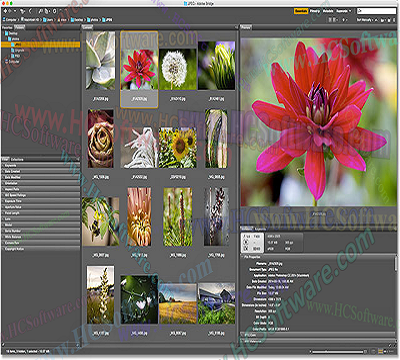Click the photos breadcrumb in path bar
Screen dimensions: 400x360
[93, 20]
